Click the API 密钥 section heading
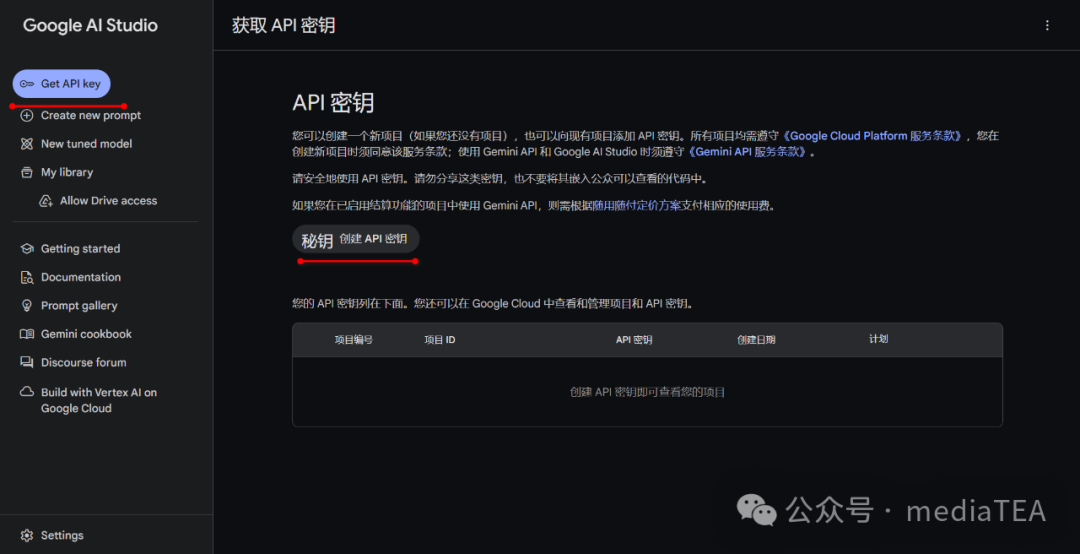Image resolution: width=1080 pixels, height=554 pixels. tap(333, 103)
